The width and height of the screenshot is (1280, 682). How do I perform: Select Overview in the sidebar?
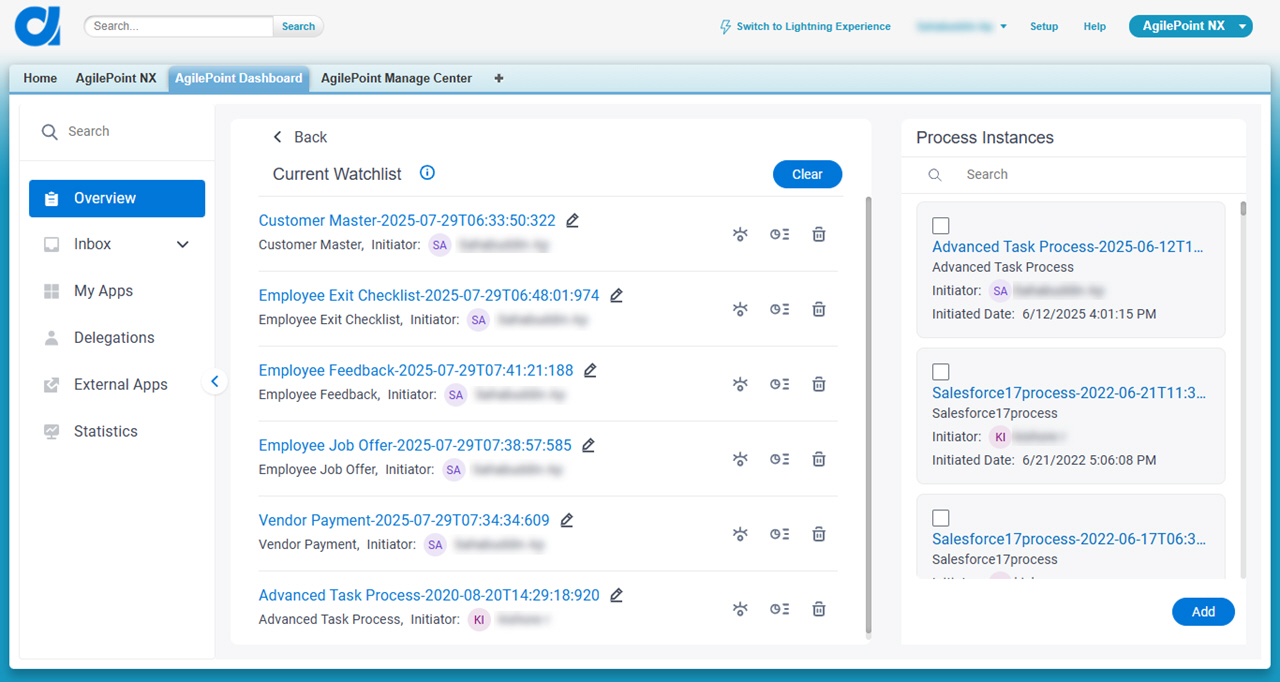[x=117, y=198]
